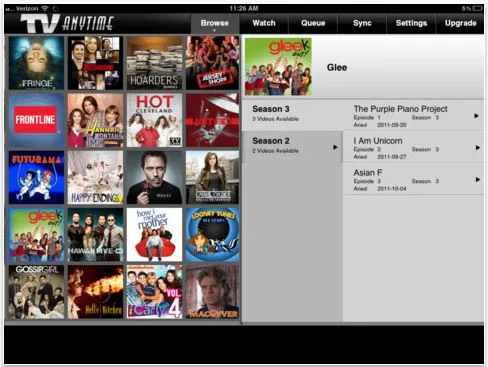Image resolution: width=488 pixels, height=367 pixels.
Task: Open the Asian F episode
Action: 413,179
